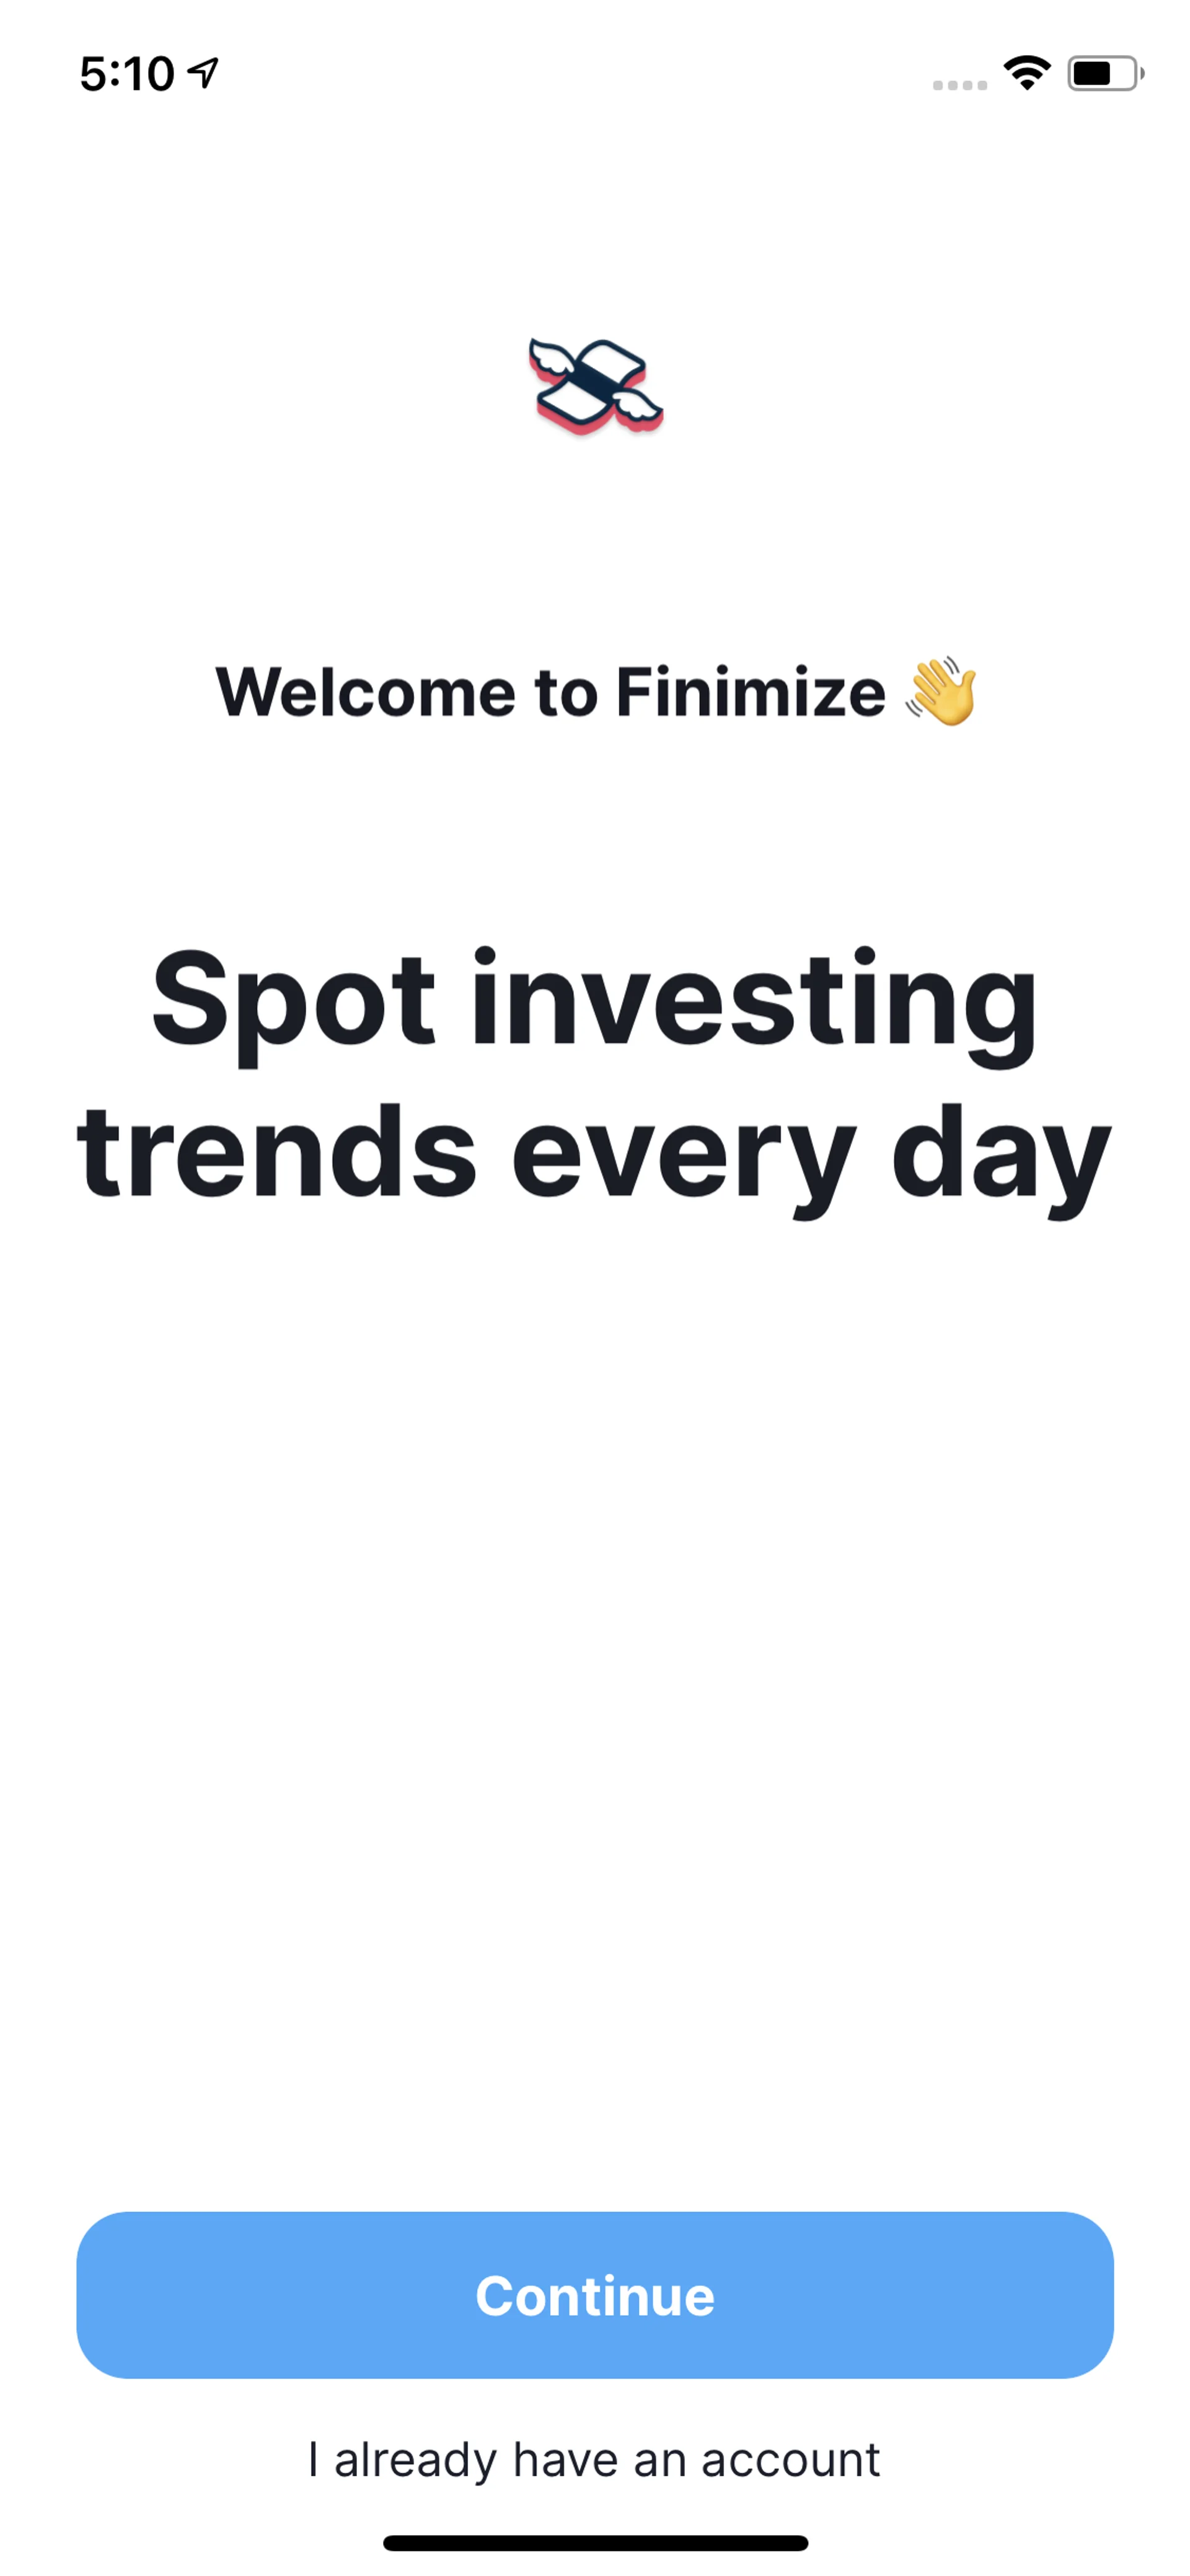Open the 'I already have an account' link
1190x2576 pixels.
click(x=595, y=2459)
